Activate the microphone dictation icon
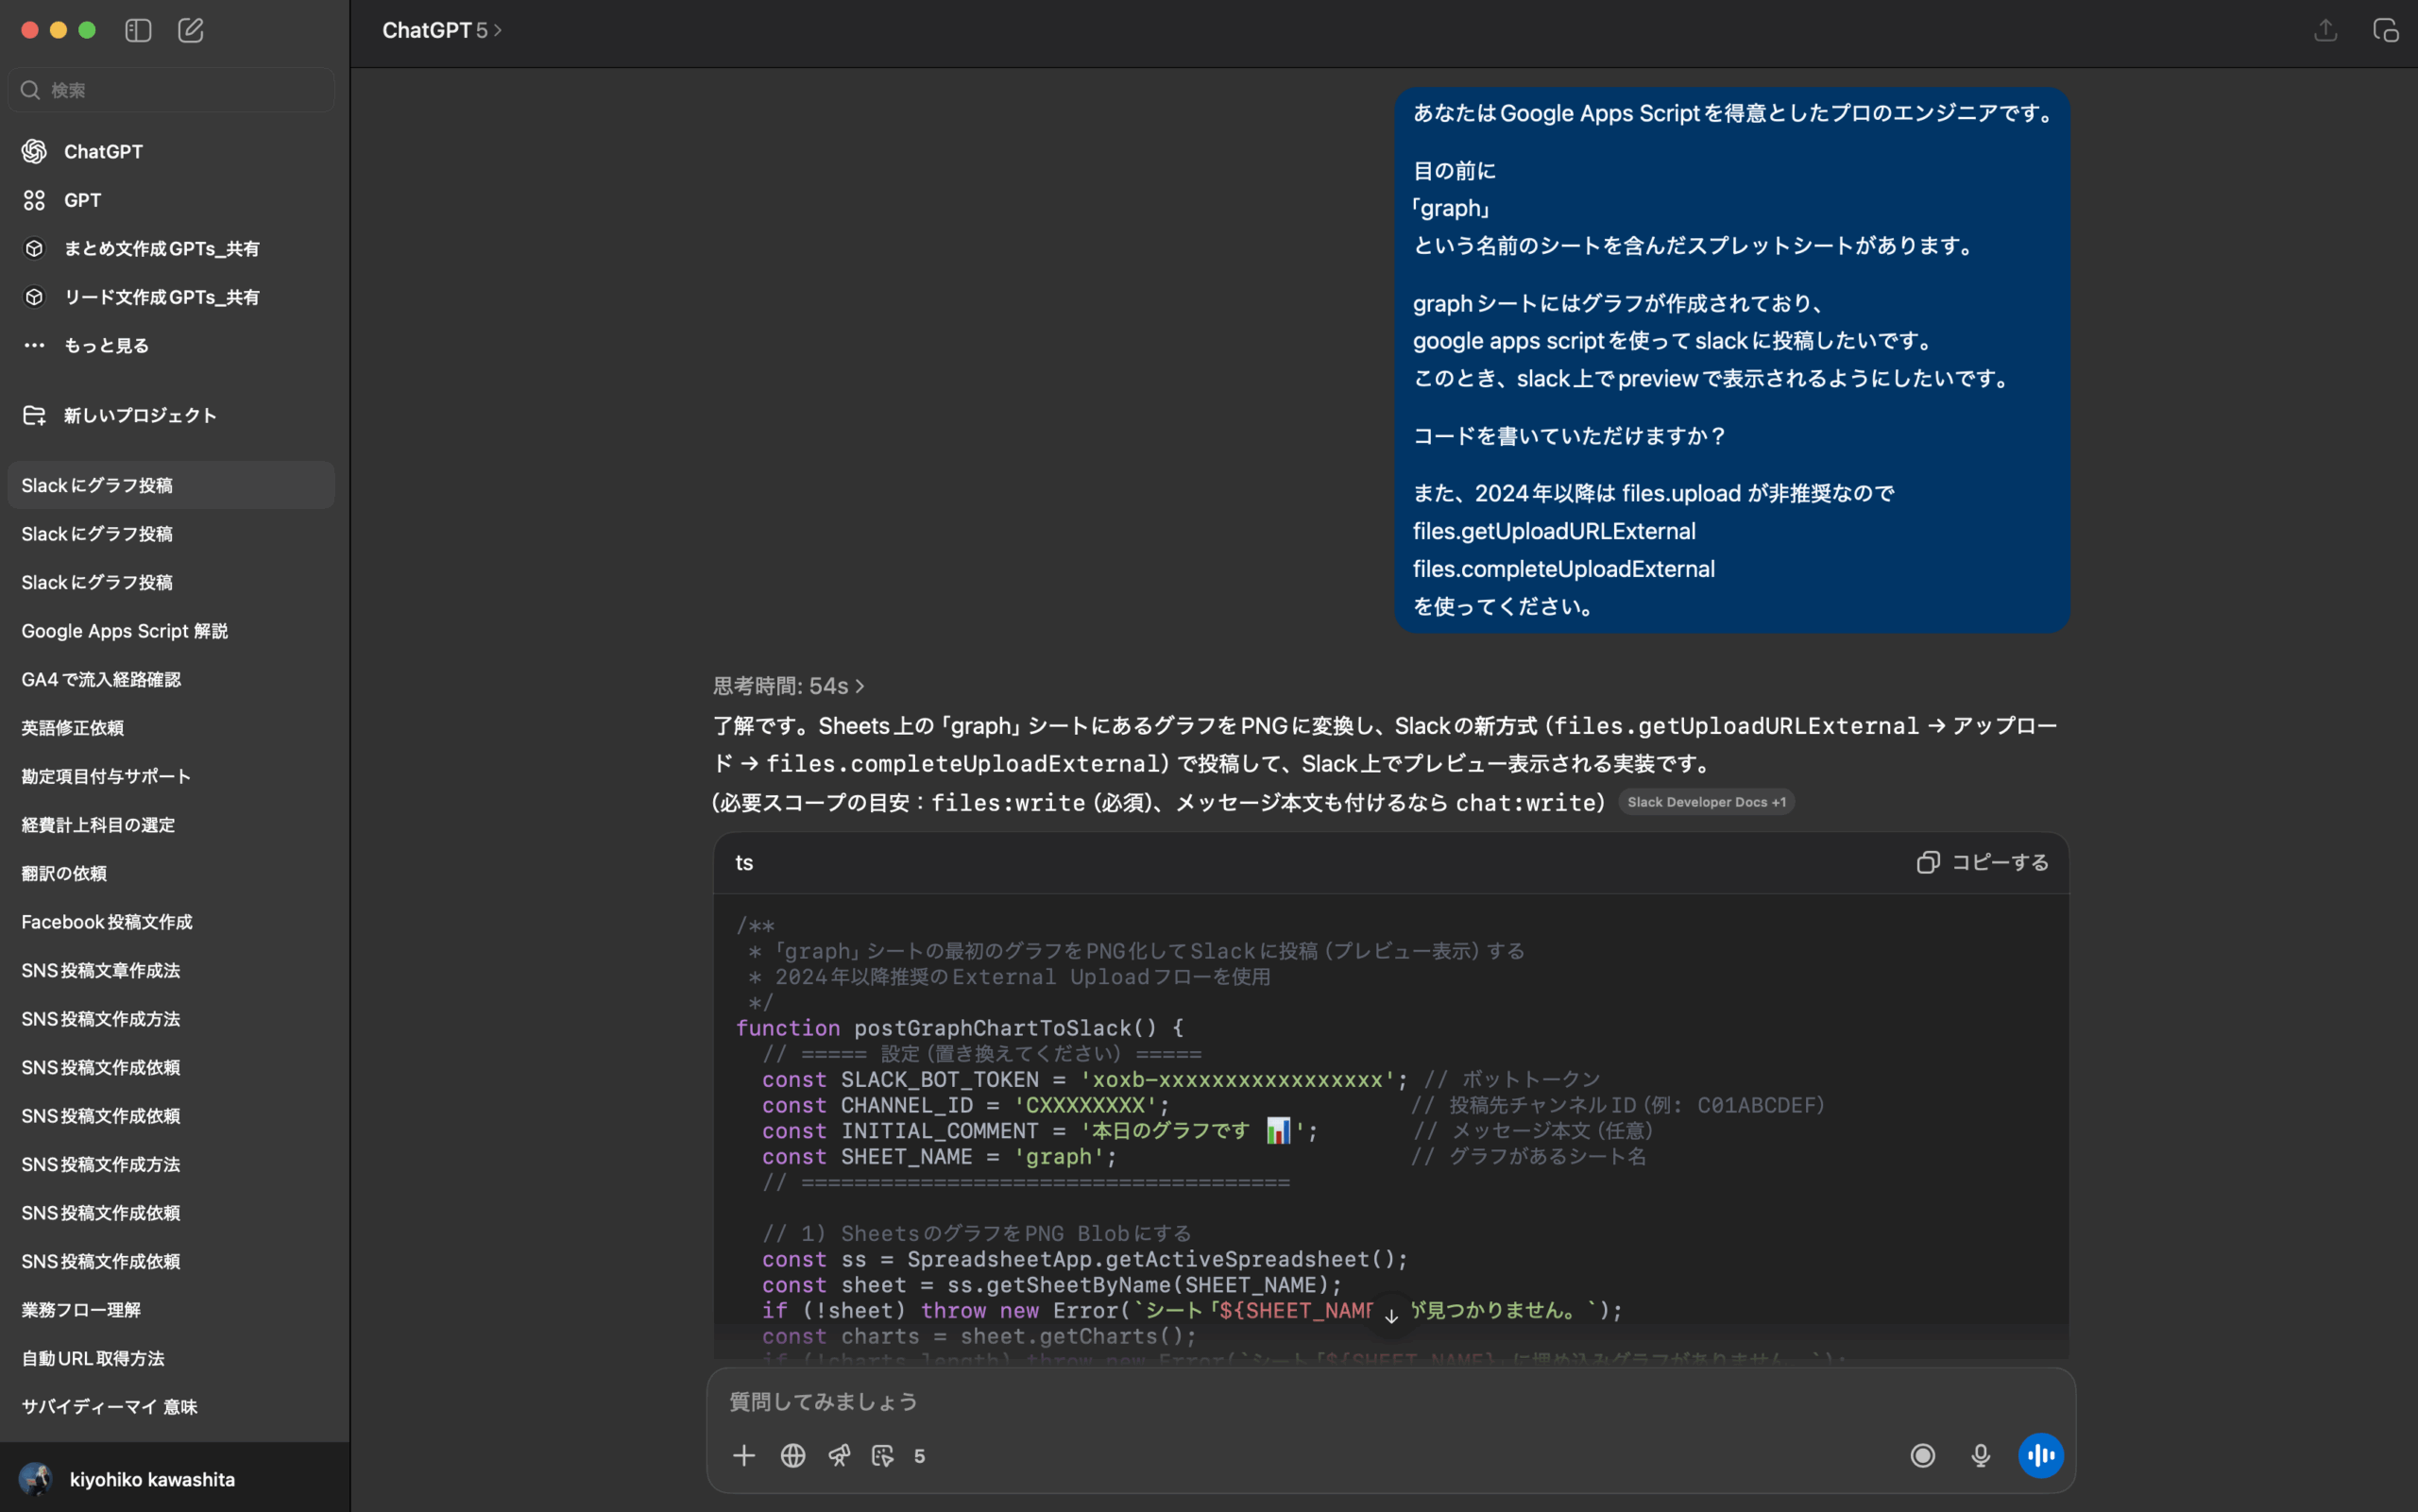Screen dimensions: 2418x1512 click(1980, 1455)
